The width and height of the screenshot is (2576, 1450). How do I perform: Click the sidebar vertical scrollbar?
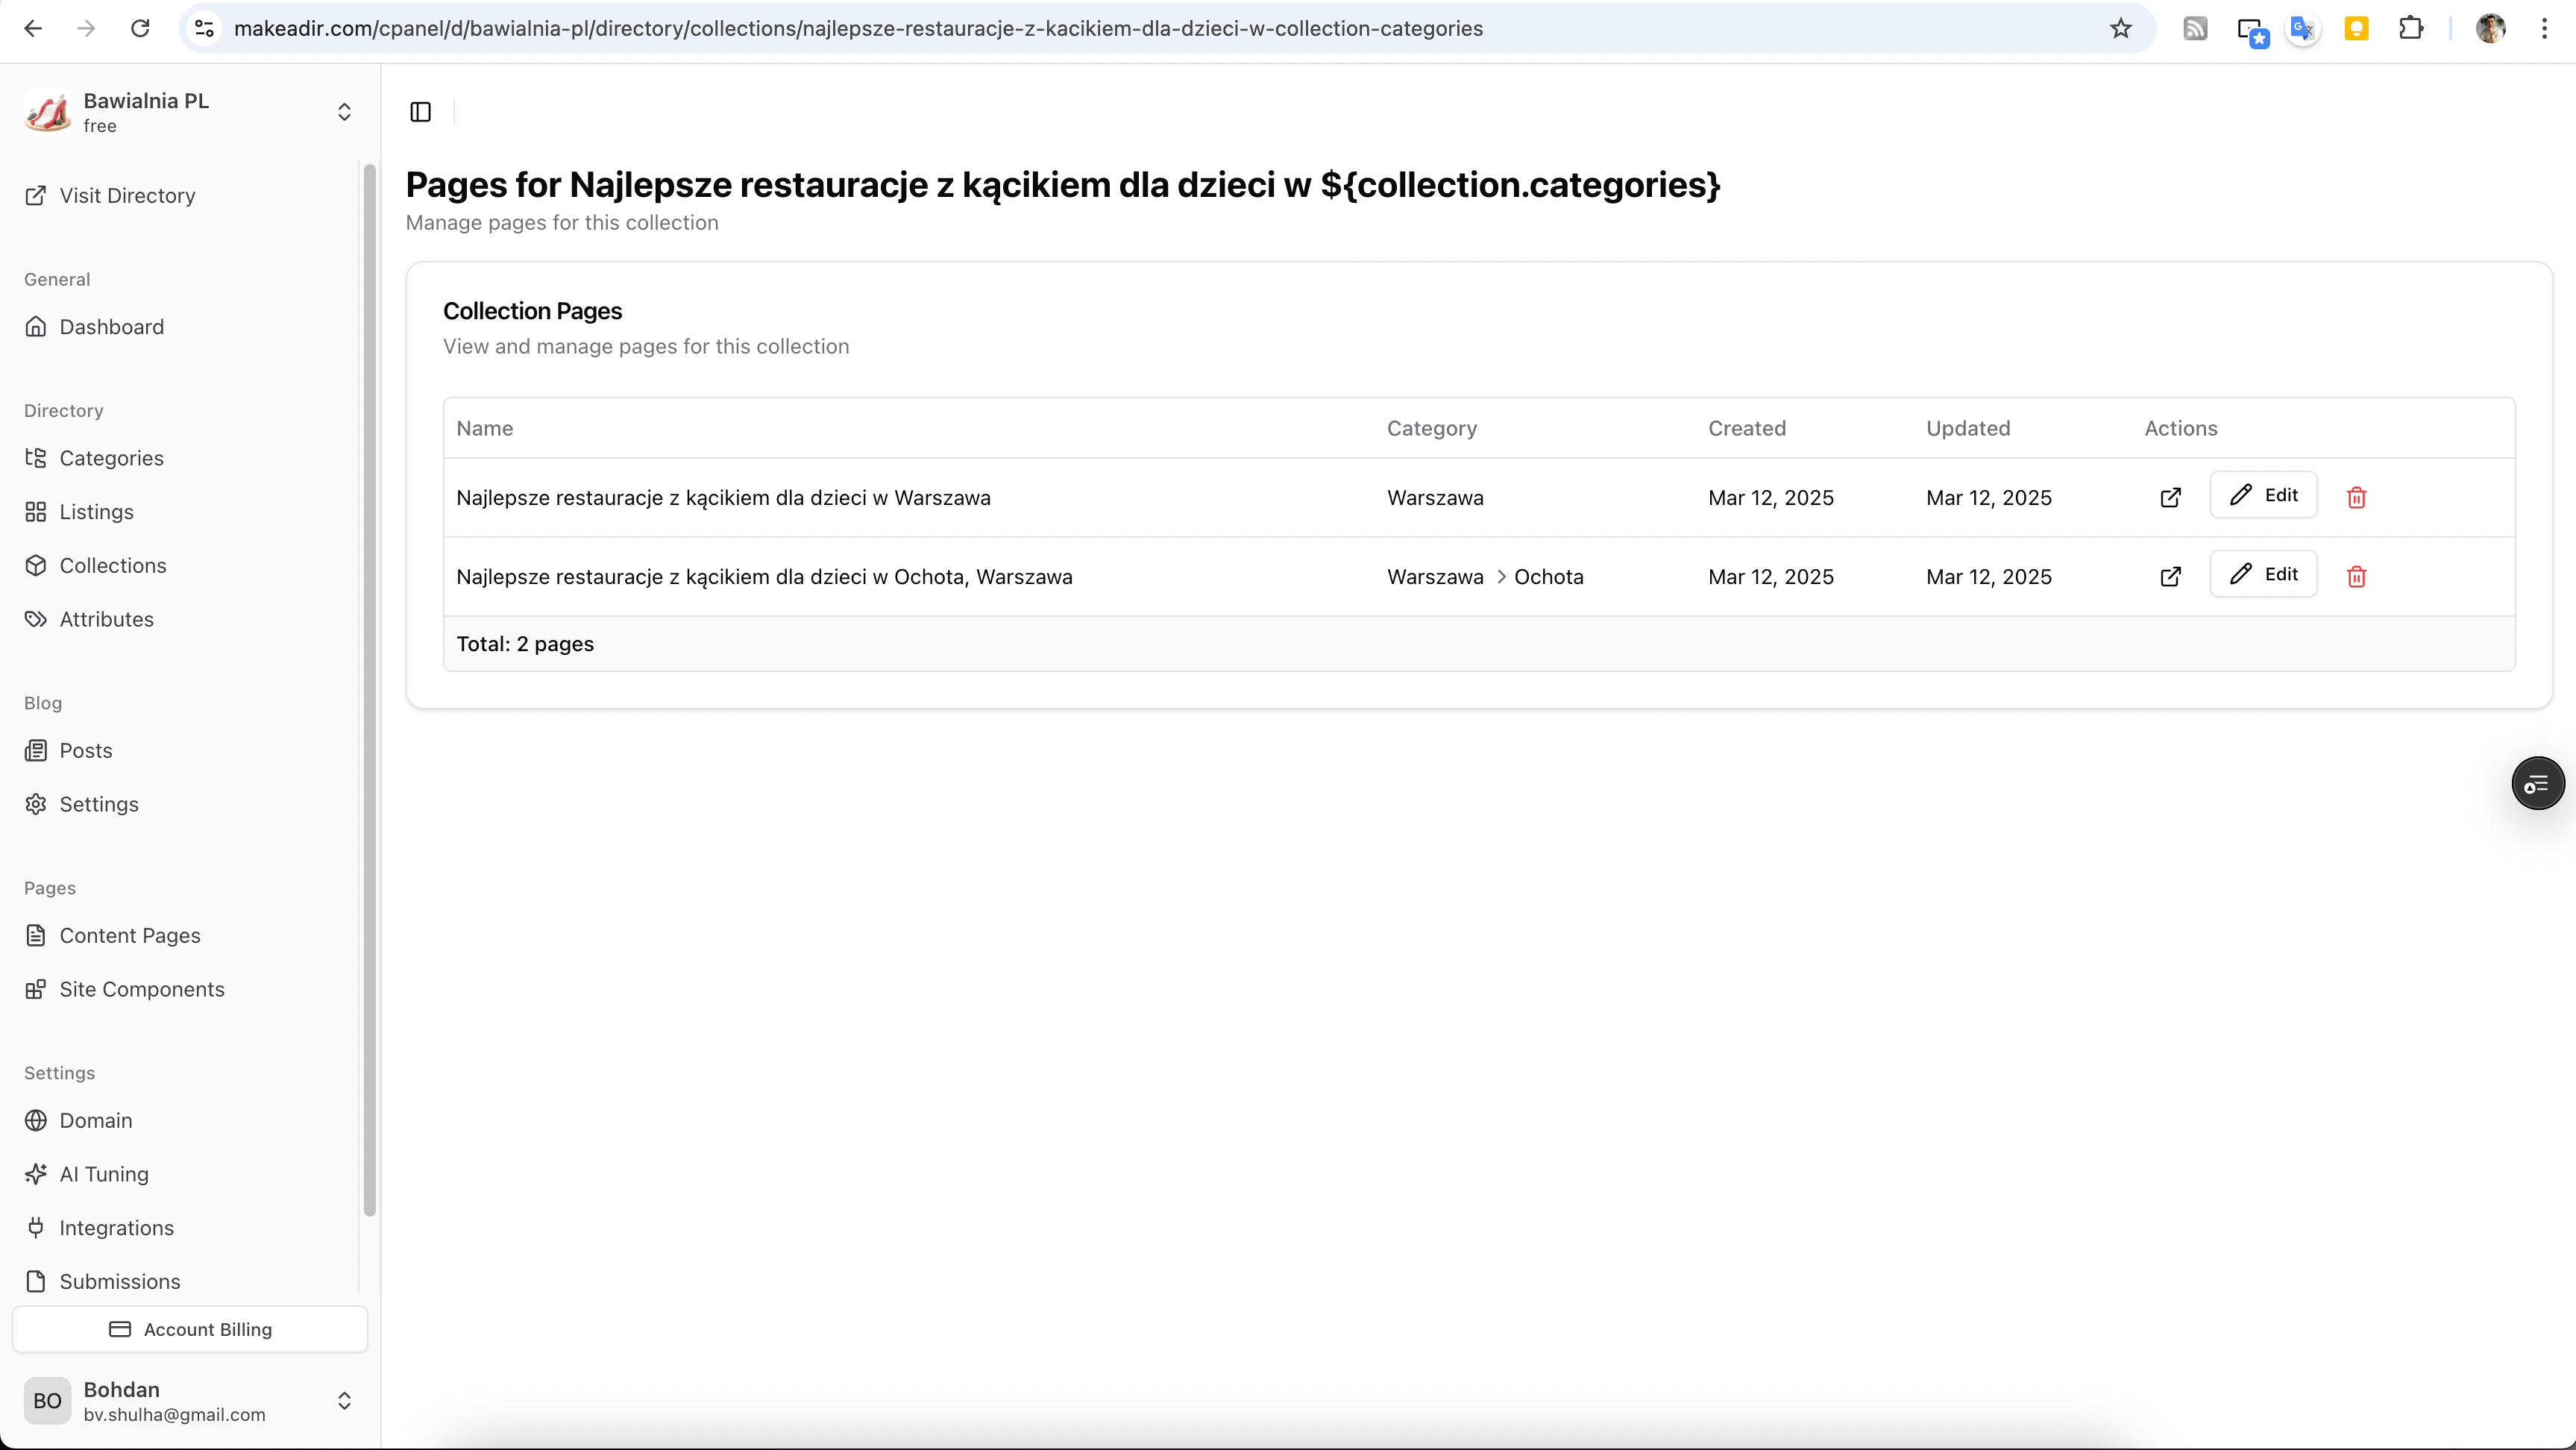coord(369,690)
